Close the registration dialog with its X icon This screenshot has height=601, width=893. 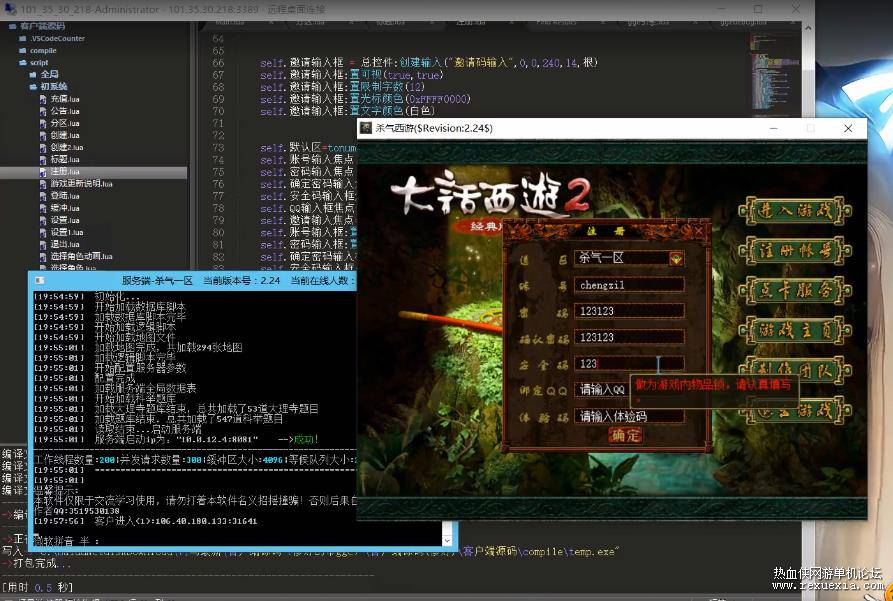699,231
